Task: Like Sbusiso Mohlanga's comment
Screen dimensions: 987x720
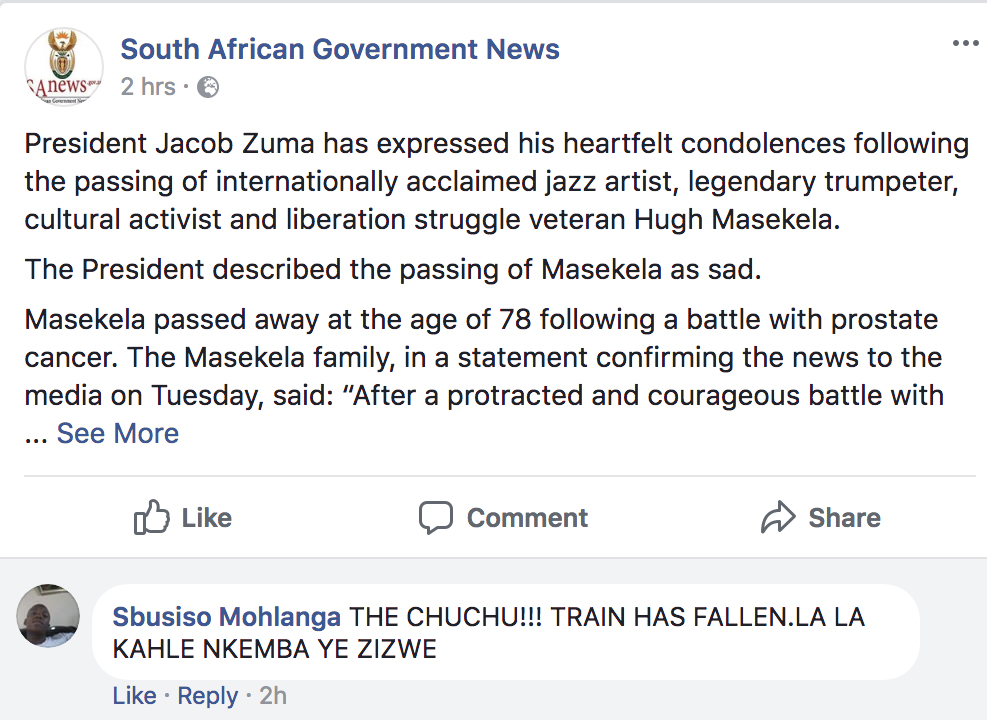Action: 135,696
